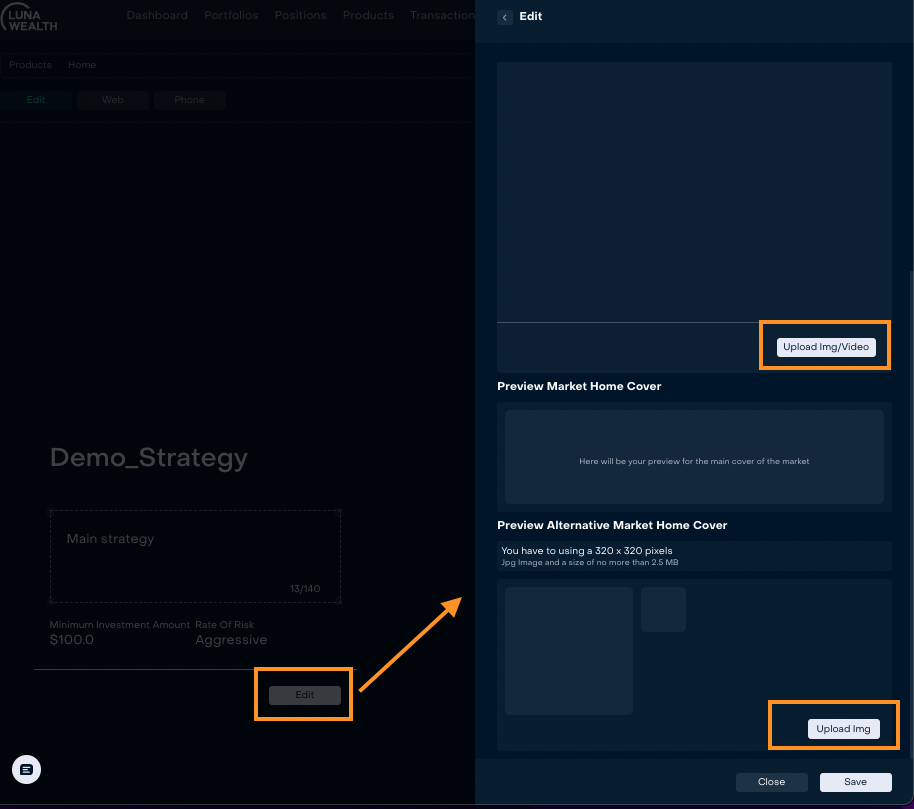Click the Upload Img button
The height and width of the screenshot is (809, 914).
tap(843, 729)
